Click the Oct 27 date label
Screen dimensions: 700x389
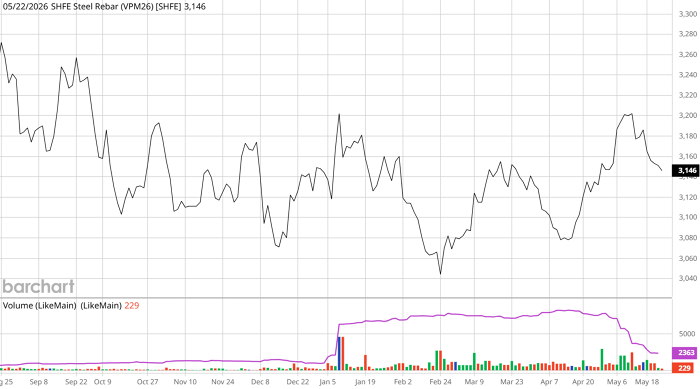pyautogui.click(x=147, y=382)
